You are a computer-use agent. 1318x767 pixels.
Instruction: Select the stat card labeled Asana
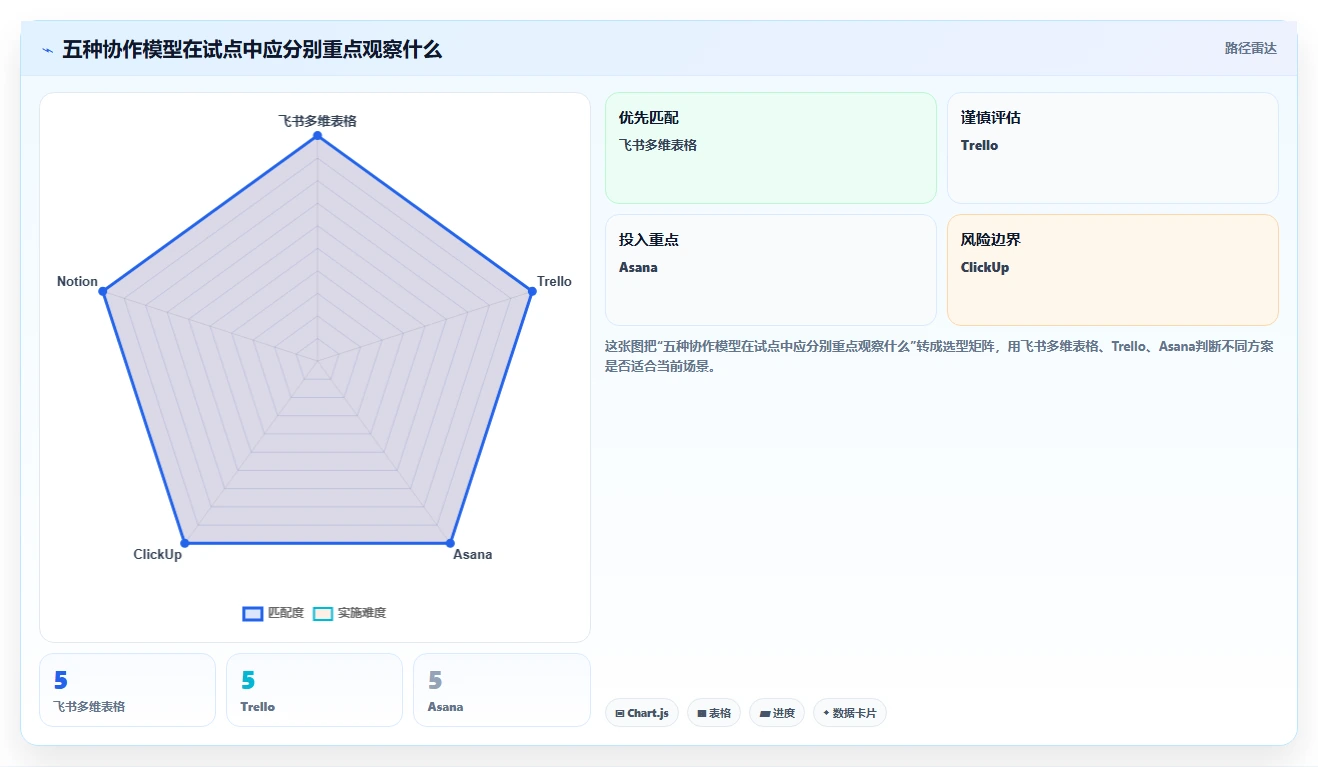pos(502,690)
